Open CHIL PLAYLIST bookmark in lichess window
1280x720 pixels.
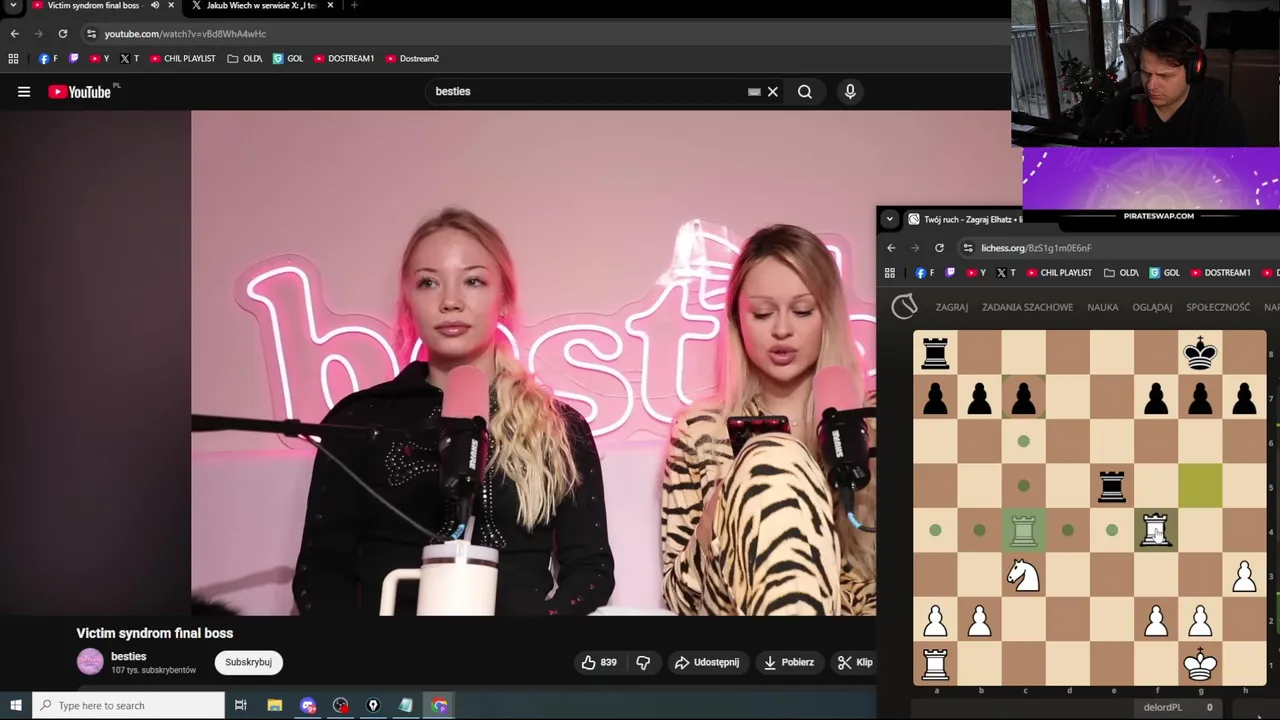point(1059,273)
